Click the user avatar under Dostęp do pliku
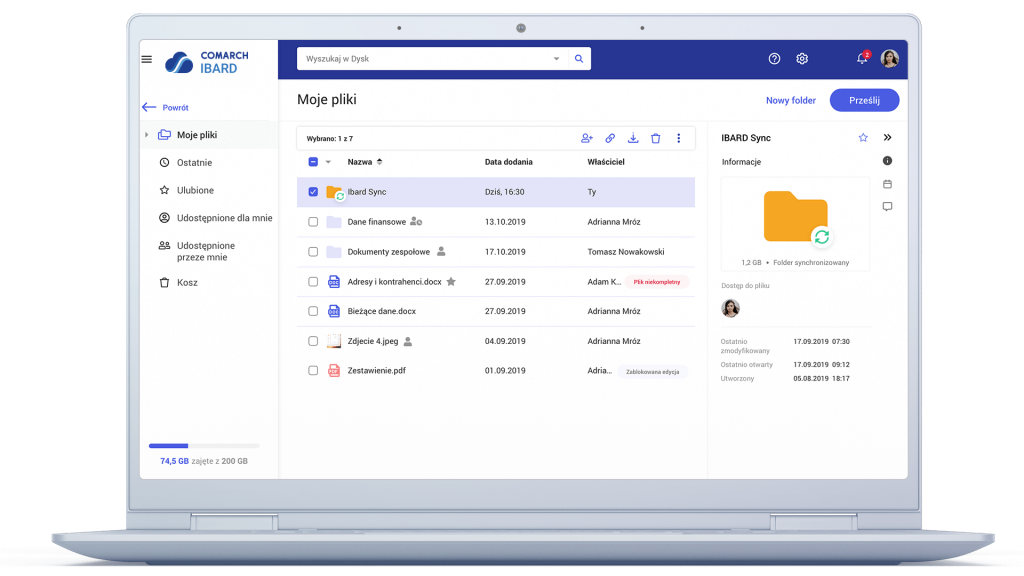 point(730,308)
